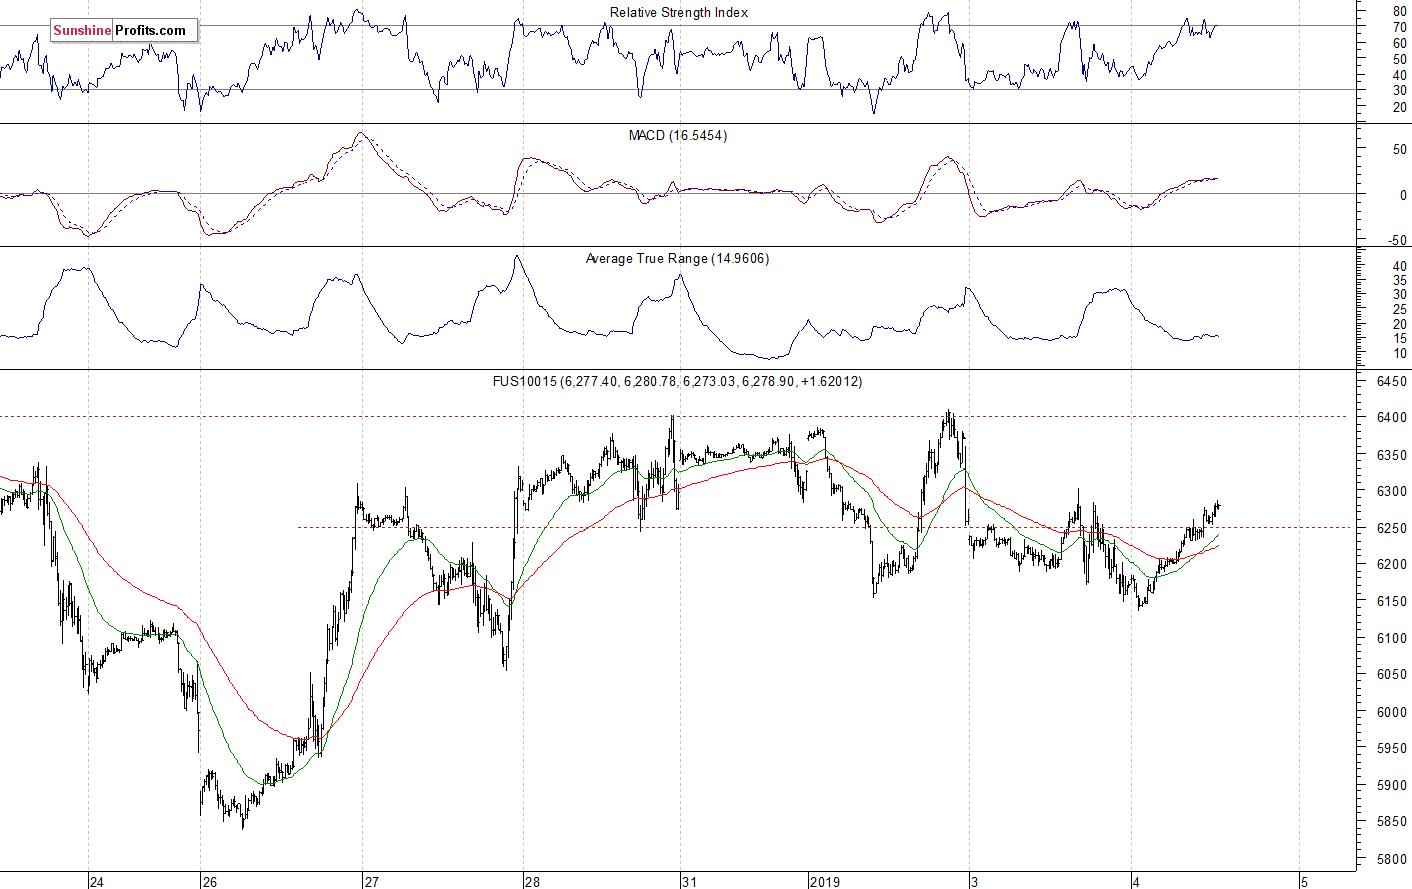This screenshot has width=1412, height=889.
Task: Click the RSI 70 axis label
Action: coord(1400,28)
